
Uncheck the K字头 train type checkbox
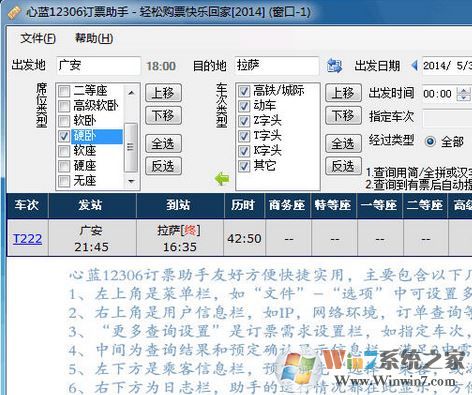coord(244,151)
